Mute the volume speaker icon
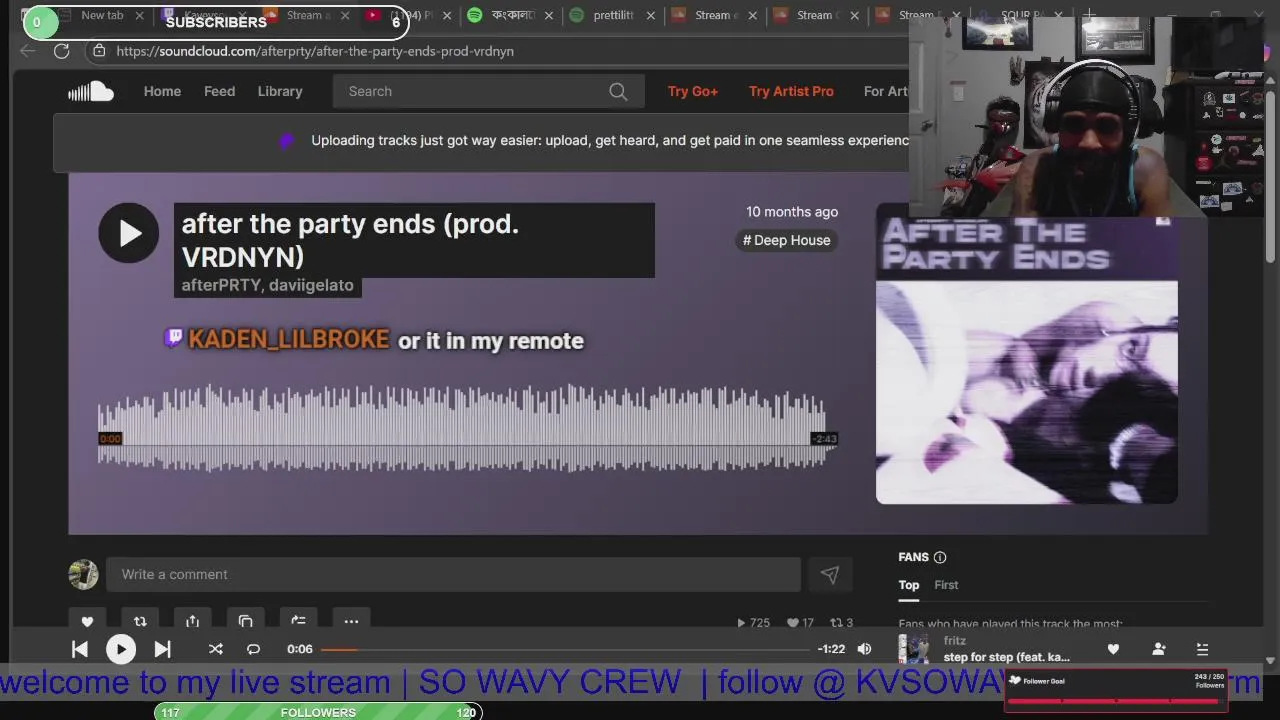The height and width of the screenshot is (720, 1280). coord(864,649)
